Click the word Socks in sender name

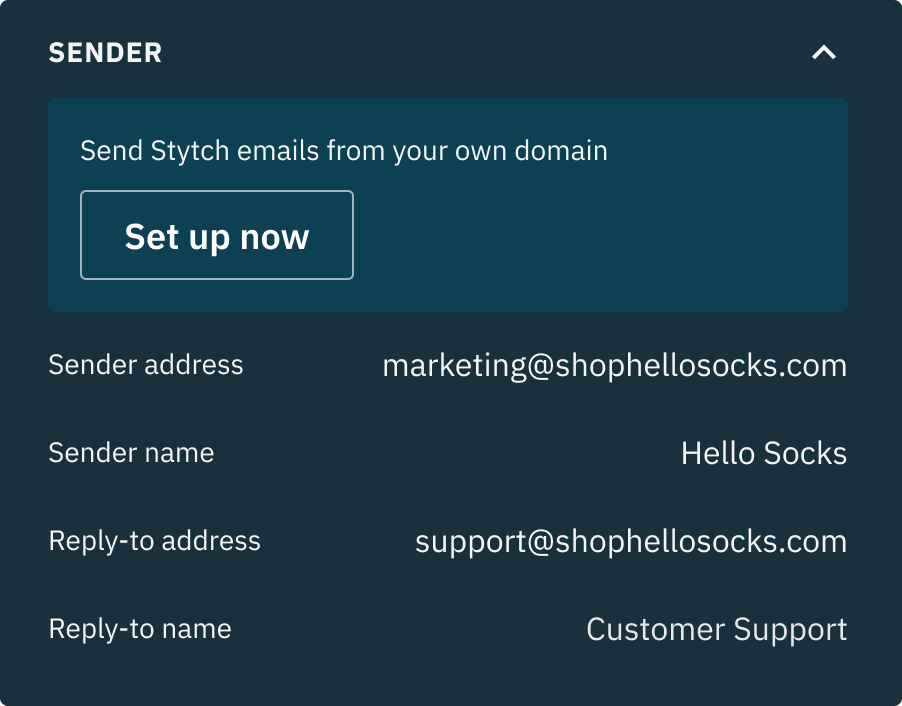[805, 453]
